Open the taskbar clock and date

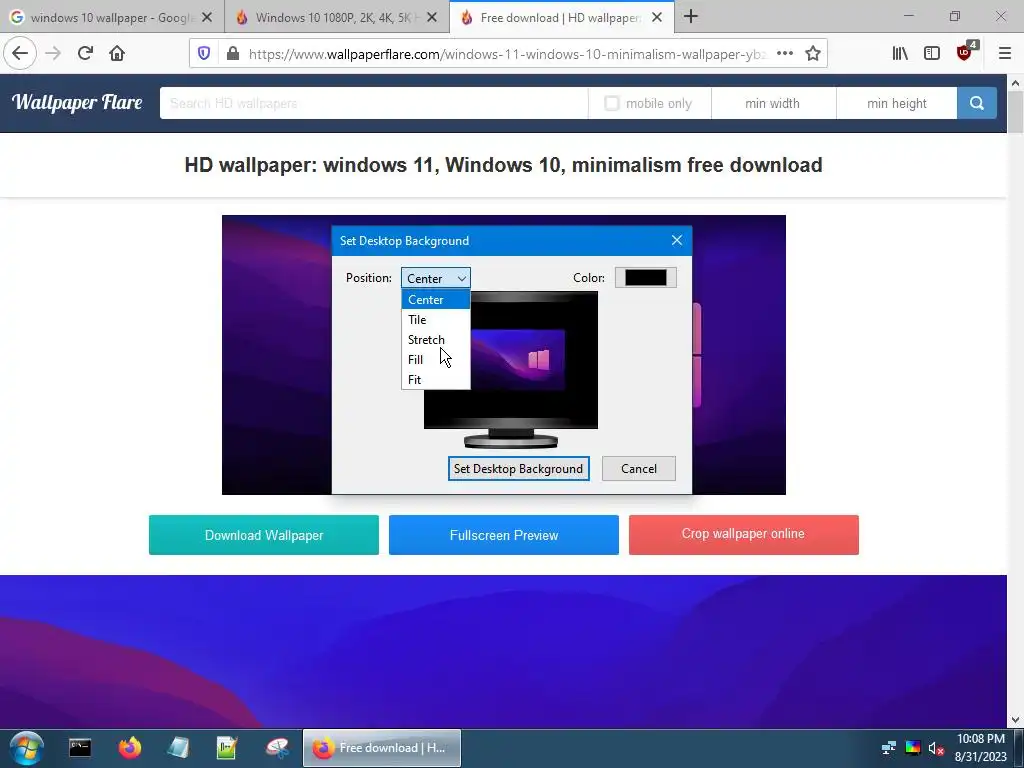point(980,748)
